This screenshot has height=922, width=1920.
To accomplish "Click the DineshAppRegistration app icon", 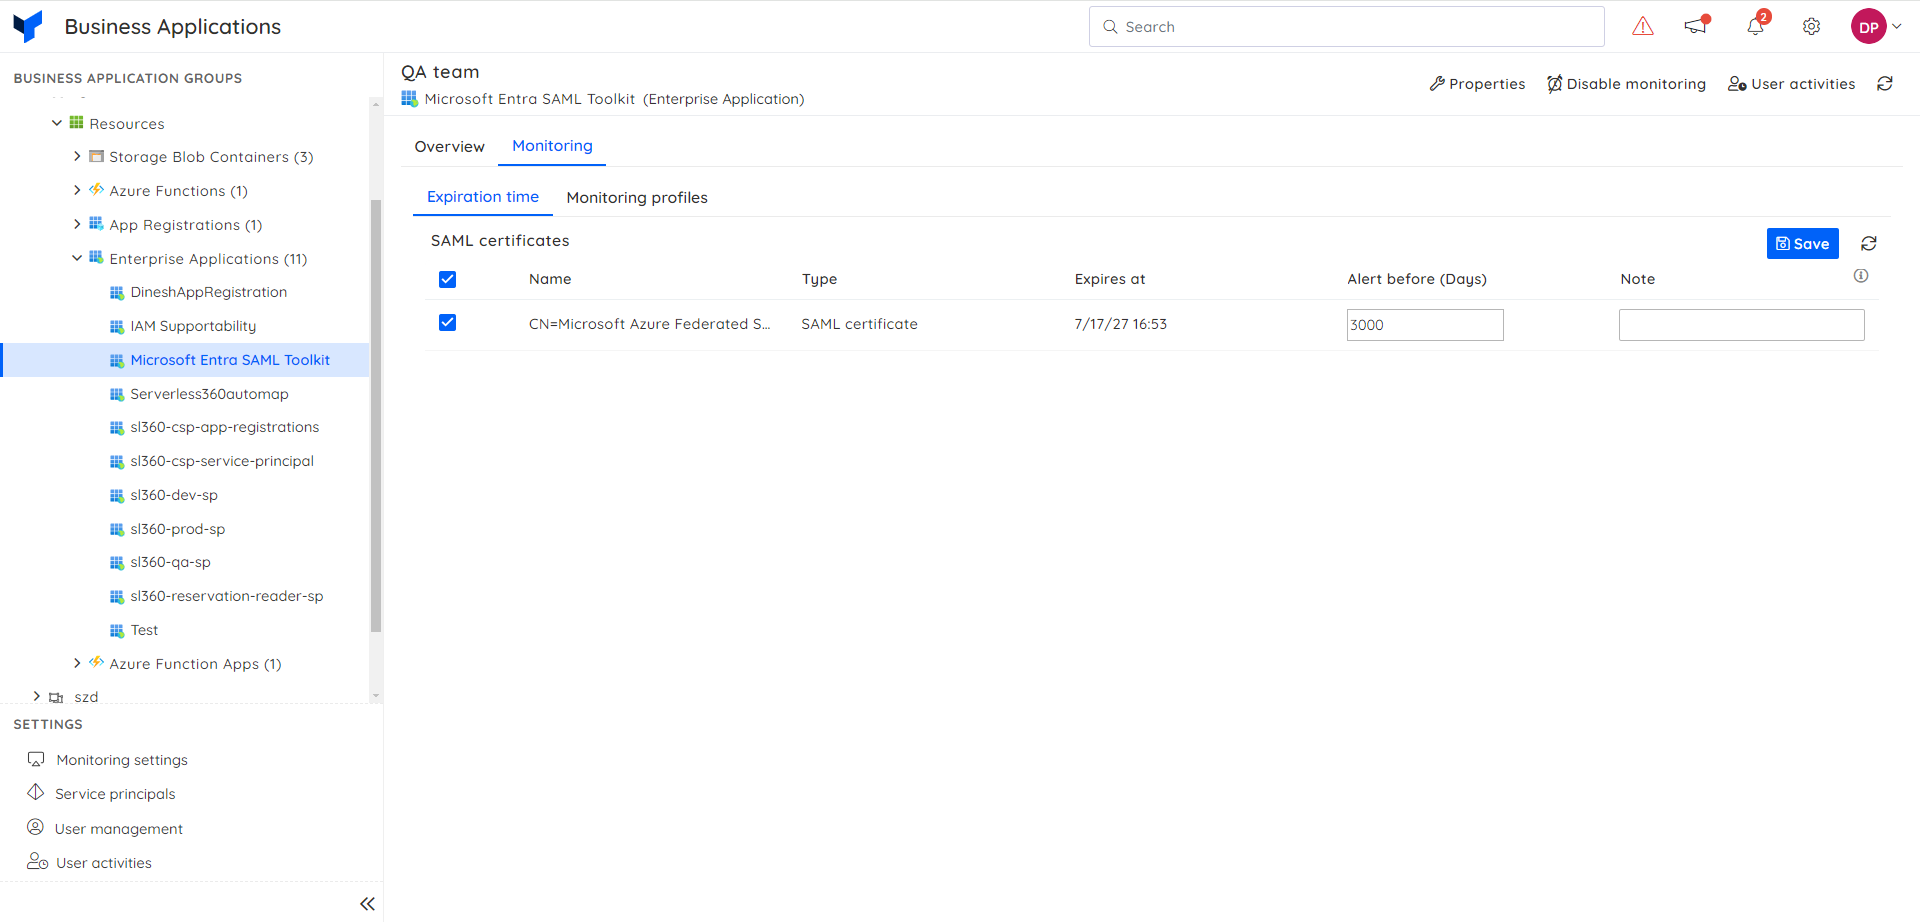I will click(117, 293).
